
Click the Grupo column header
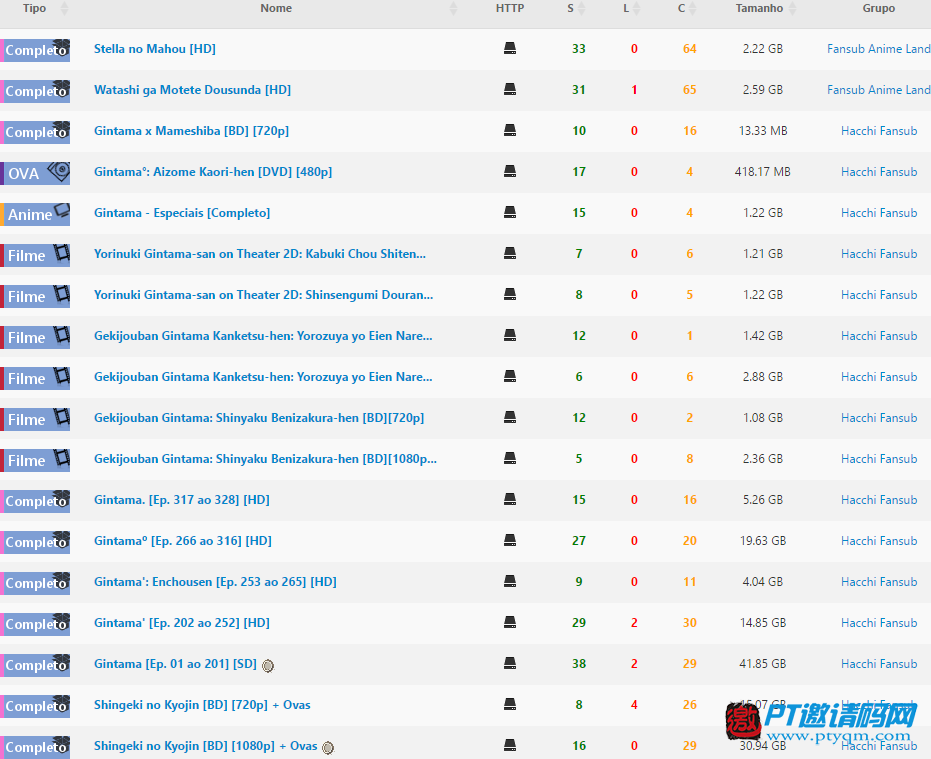[878, 8]
